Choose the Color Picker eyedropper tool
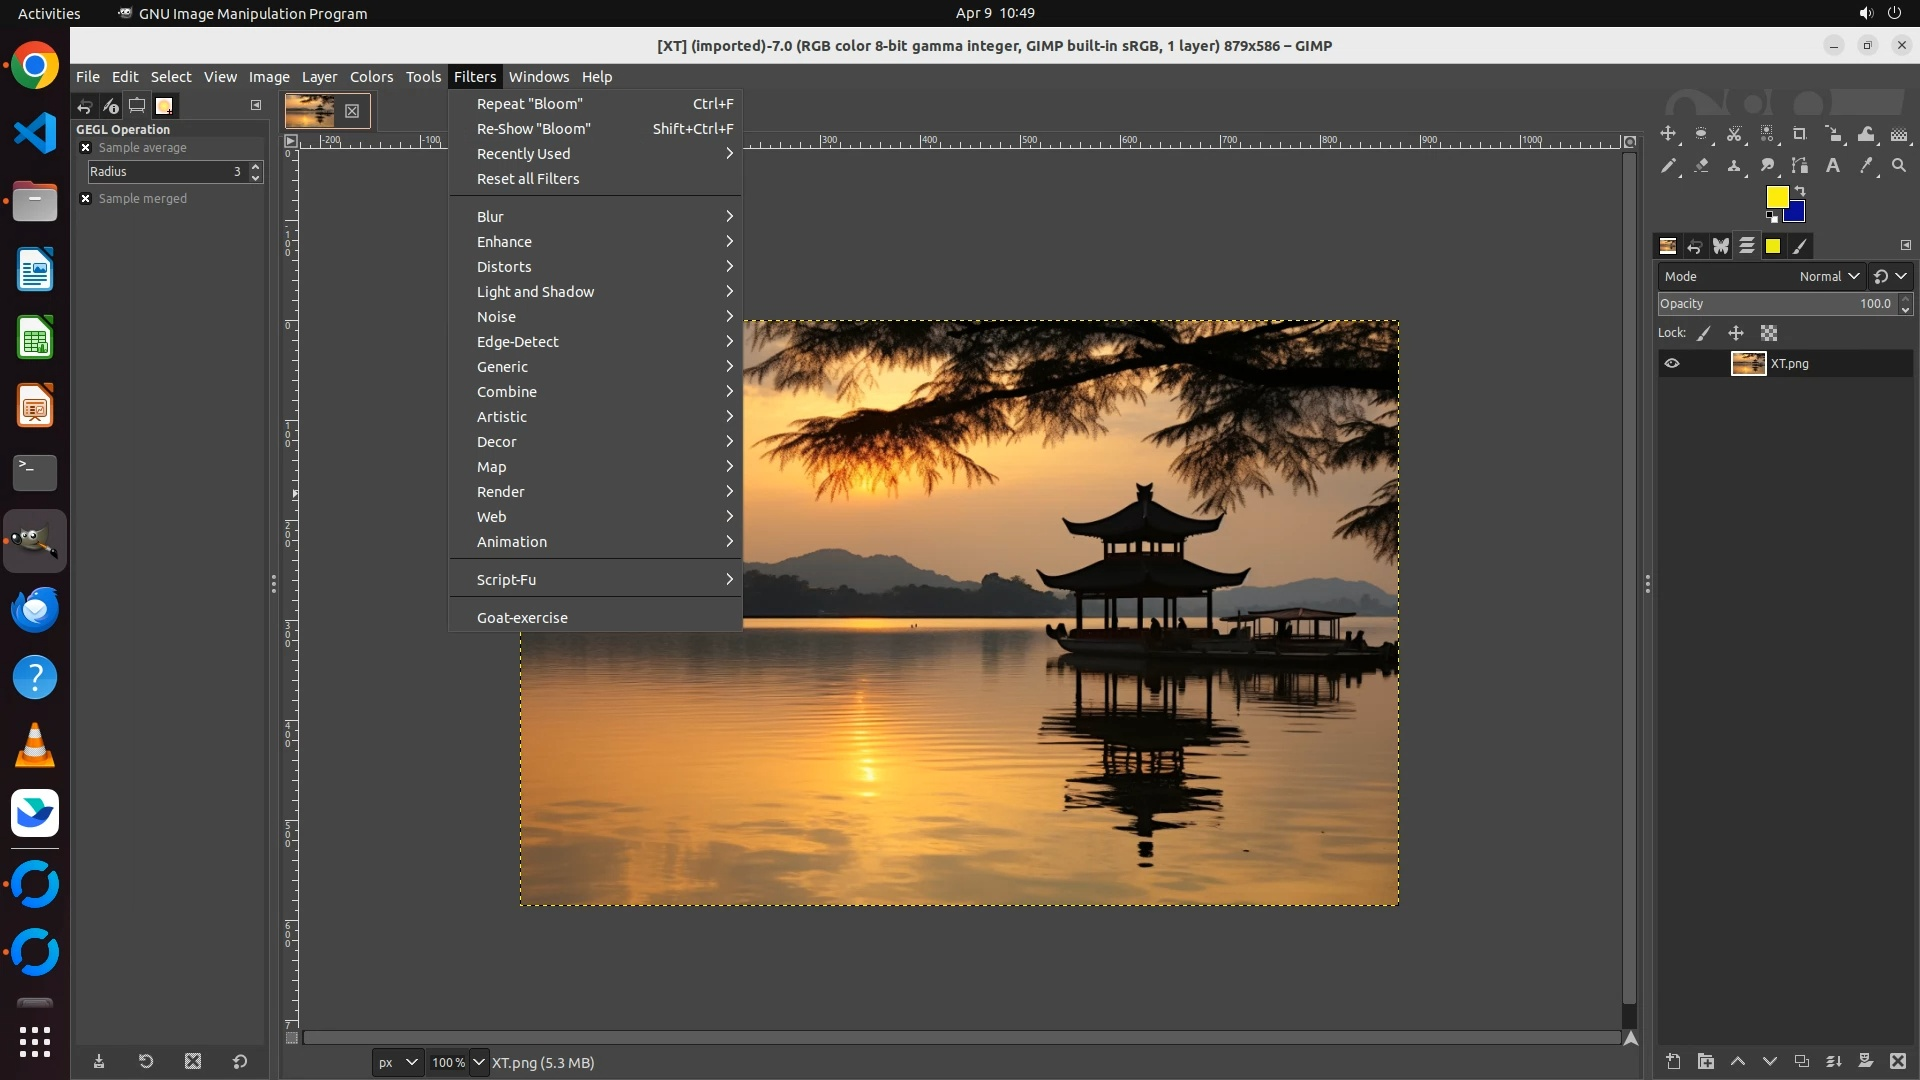Screen dimensions: 1920x1080 point(1866,166)
